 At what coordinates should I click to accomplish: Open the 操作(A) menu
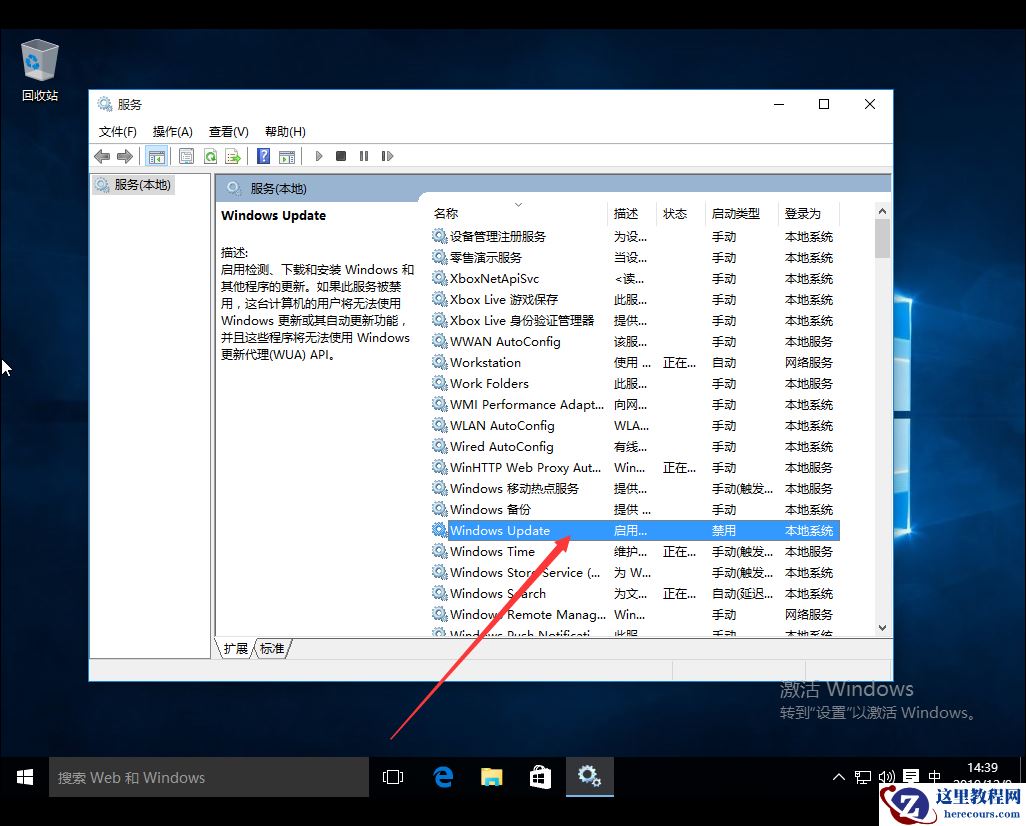click(172, 131)
